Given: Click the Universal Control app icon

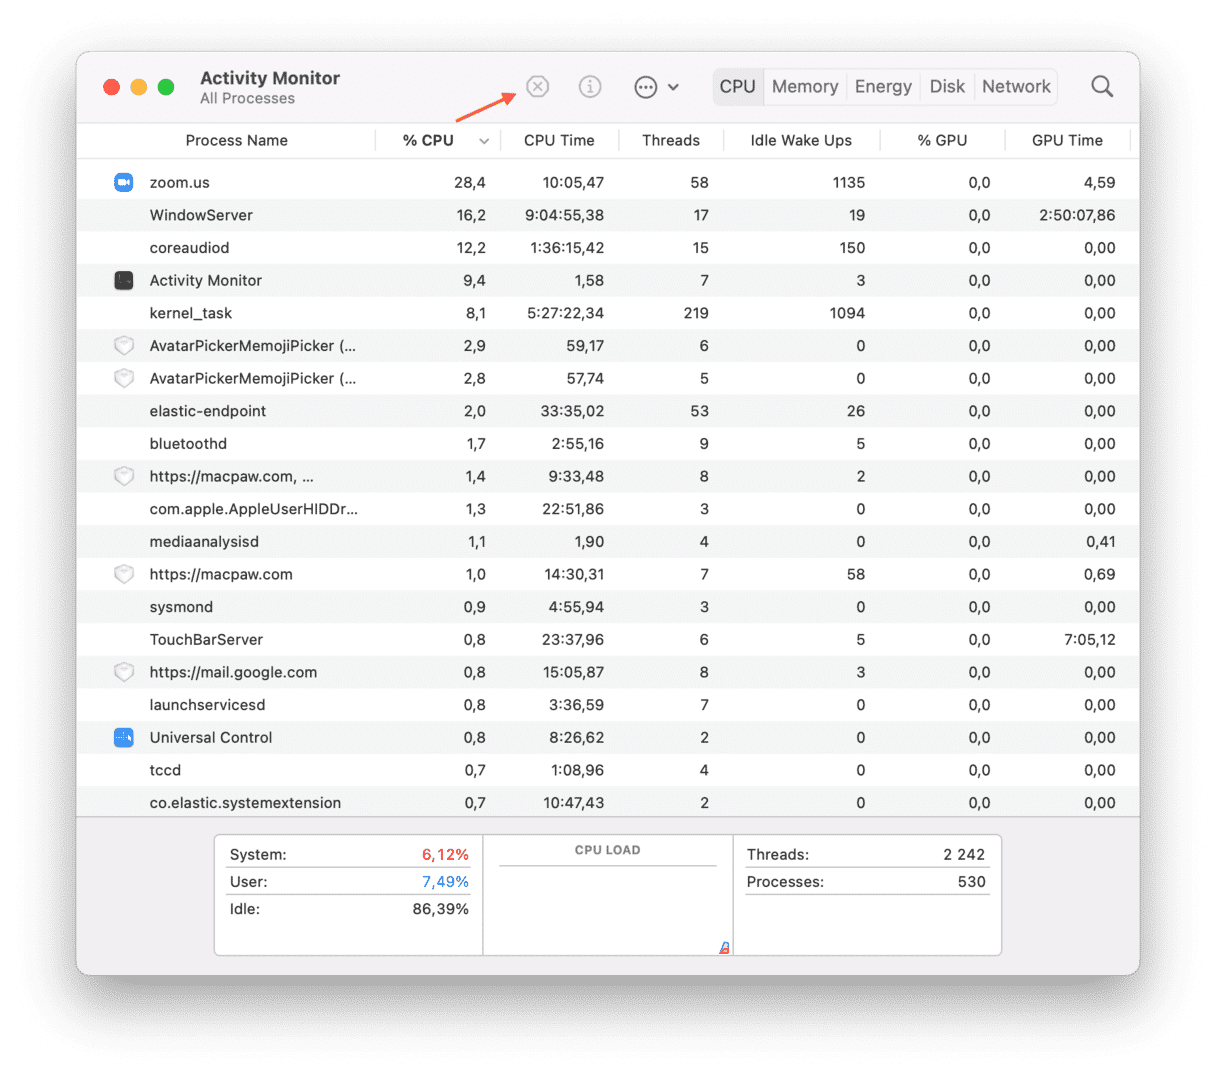Looking at the screenshot, I should (x=124, y=738).
